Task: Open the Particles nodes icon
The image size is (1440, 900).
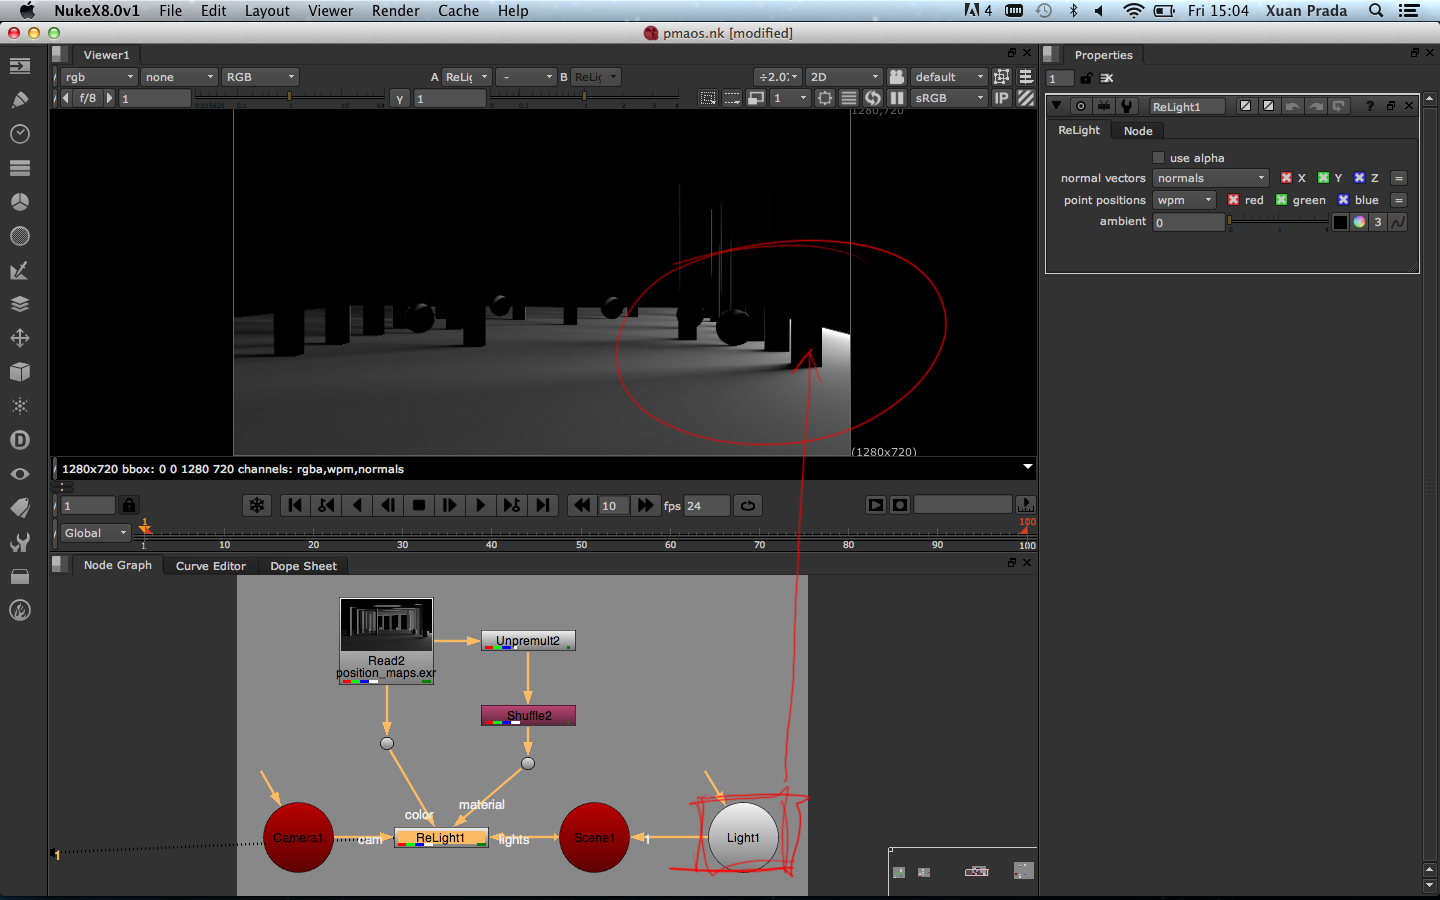Action: click(x=19, y=406)
